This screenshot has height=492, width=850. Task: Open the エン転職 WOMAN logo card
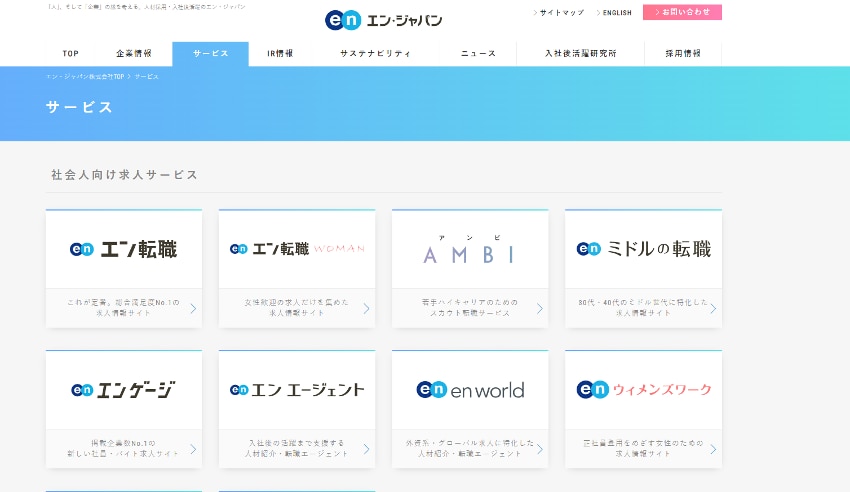click(x=297, y=249)
